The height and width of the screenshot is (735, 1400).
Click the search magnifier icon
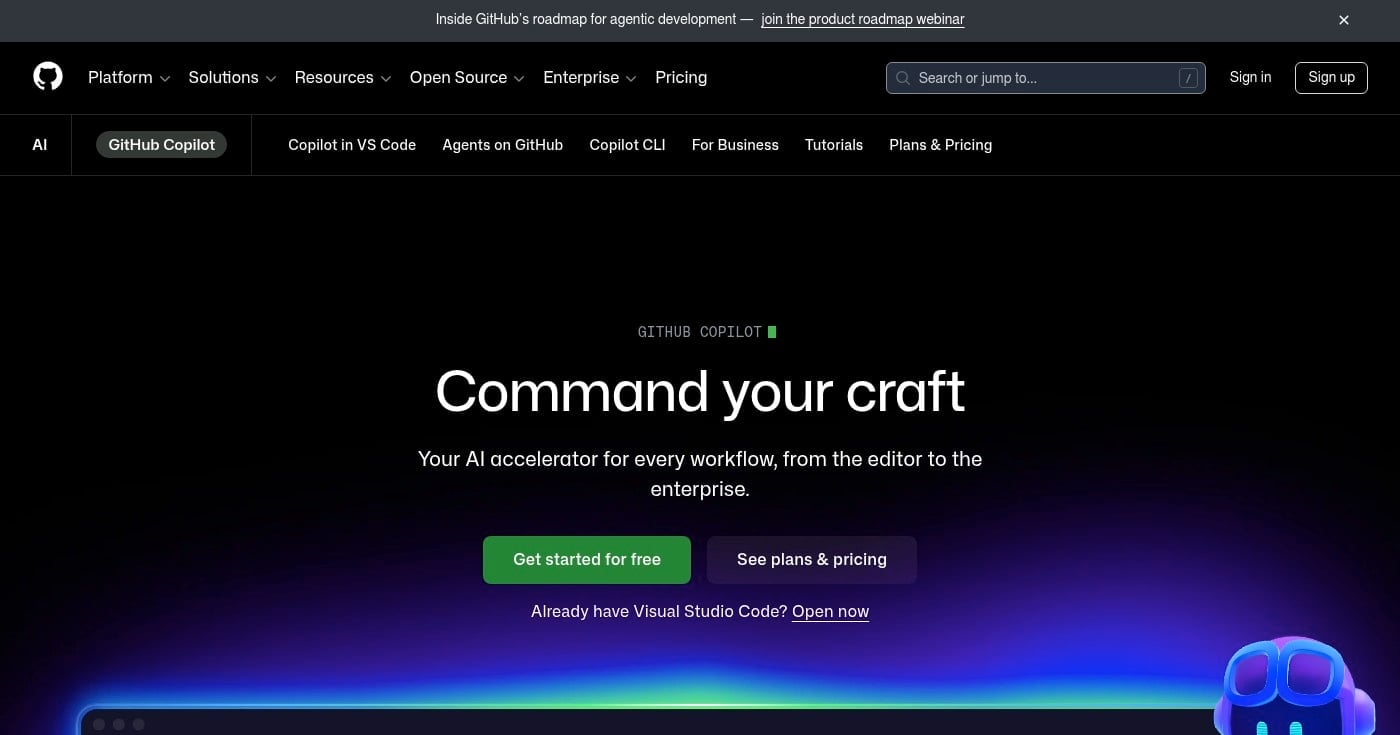[903, 78]
